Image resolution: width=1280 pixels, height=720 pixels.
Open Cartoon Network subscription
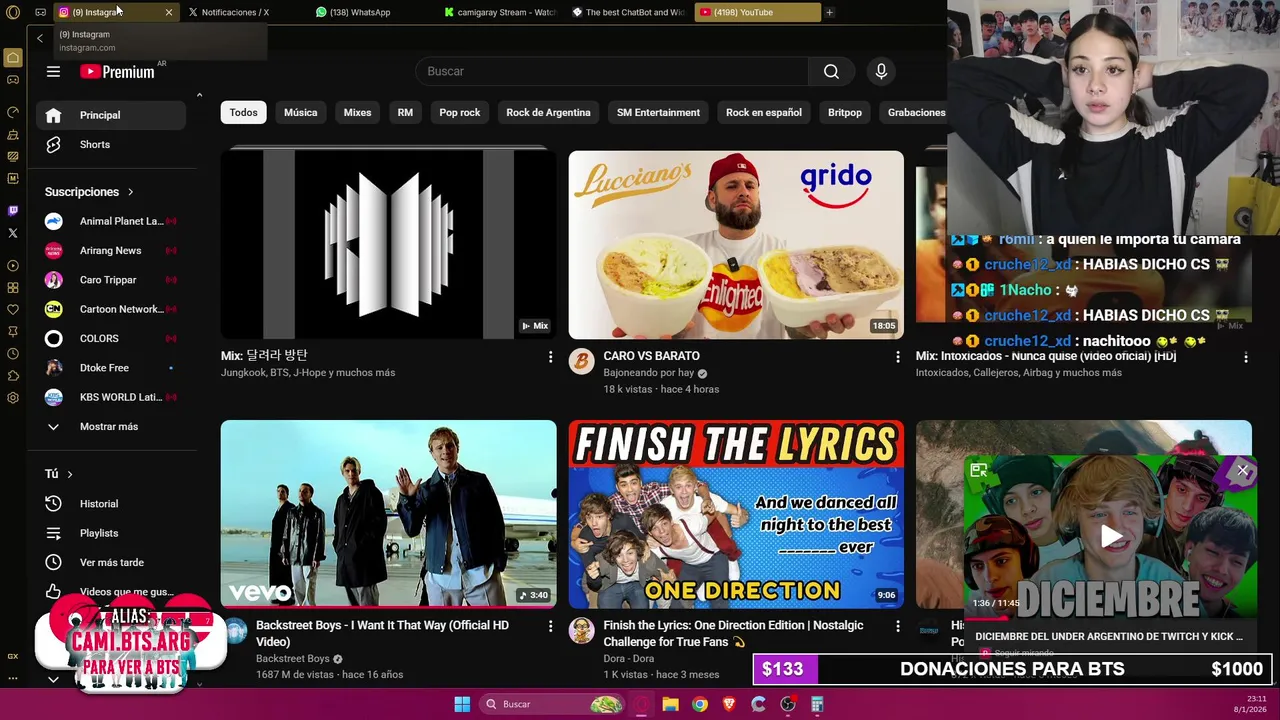coord(110,309)
